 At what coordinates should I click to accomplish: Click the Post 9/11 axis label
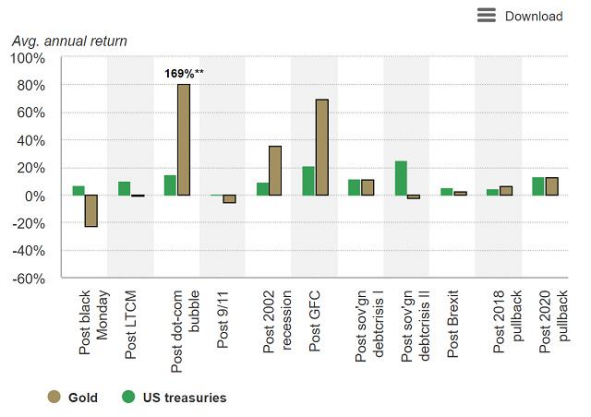(222, 319)
